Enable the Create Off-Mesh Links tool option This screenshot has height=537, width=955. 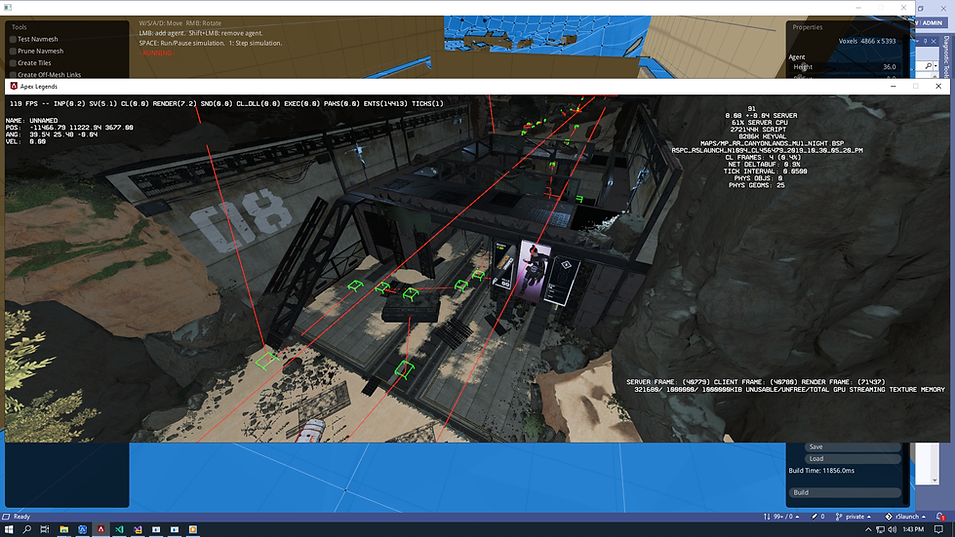click(x=13, y=75)
